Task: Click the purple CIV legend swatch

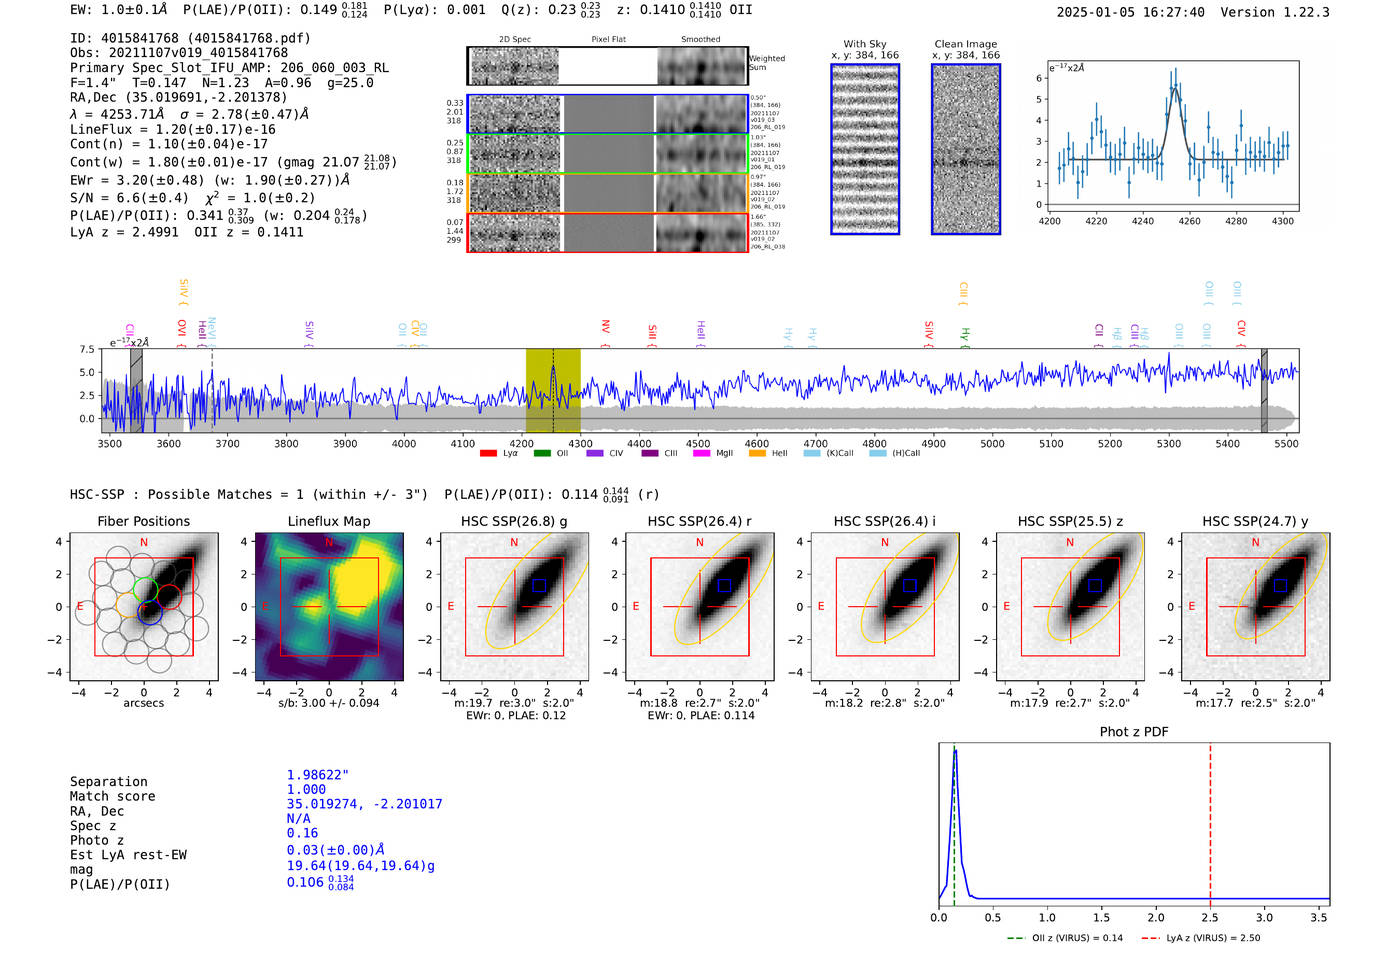Action: click(x=596, y=453)
